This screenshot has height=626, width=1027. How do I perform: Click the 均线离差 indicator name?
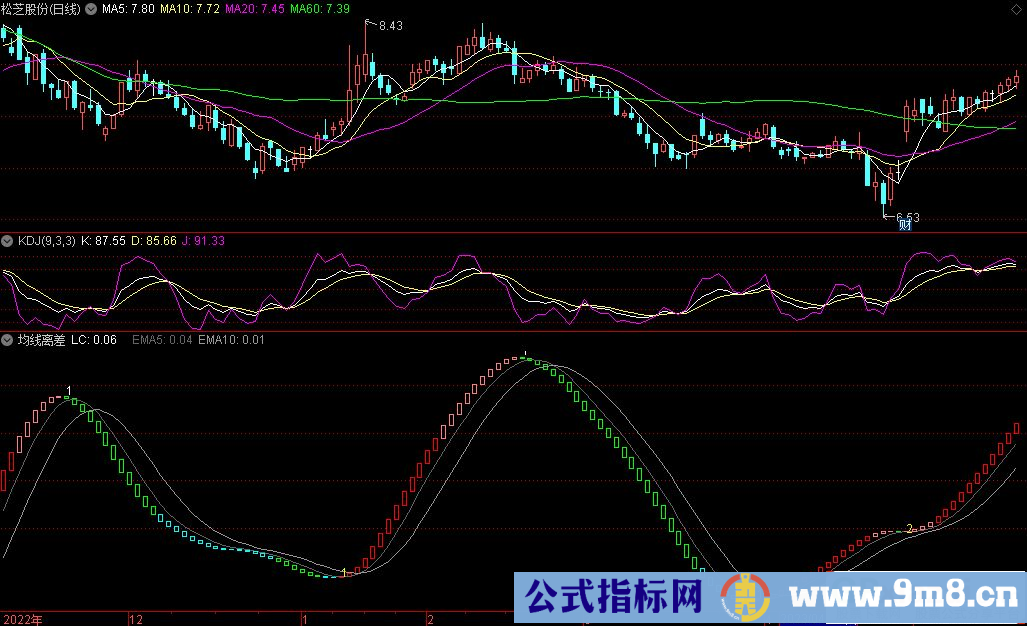pyautogui.click(x=41, y=340)
